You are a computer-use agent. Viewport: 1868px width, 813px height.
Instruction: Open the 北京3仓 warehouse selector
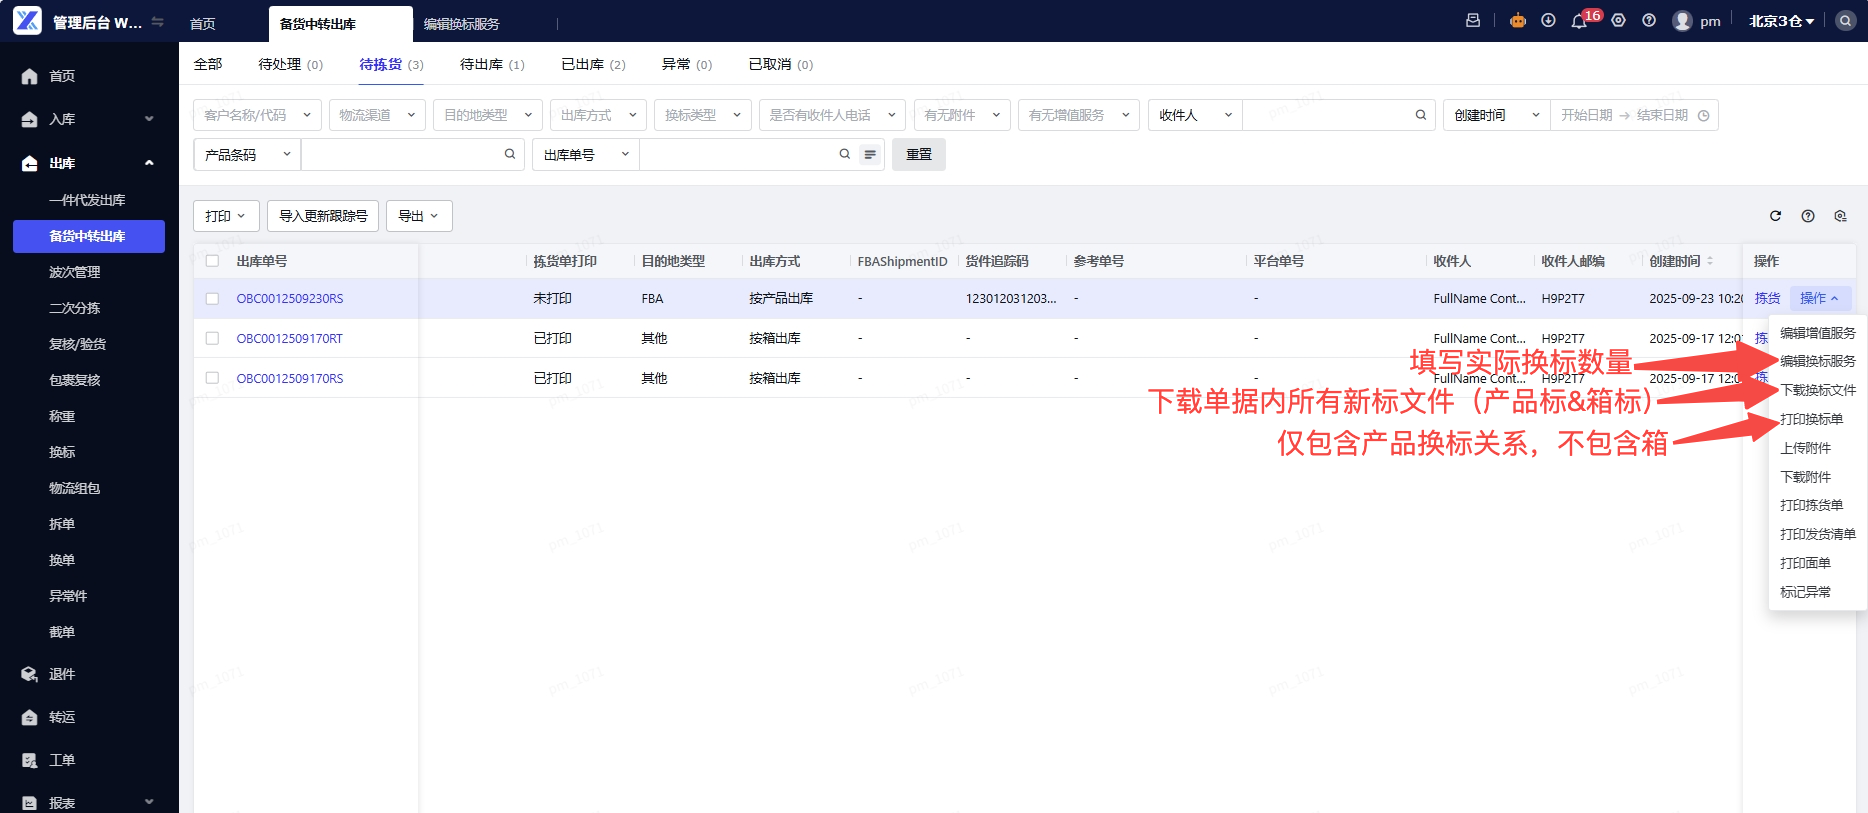(1781, 21)
